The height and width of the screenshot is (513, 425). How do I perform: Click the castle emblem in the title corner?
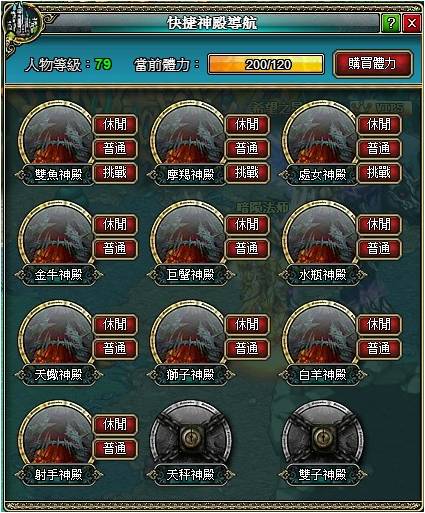point(22,23)
